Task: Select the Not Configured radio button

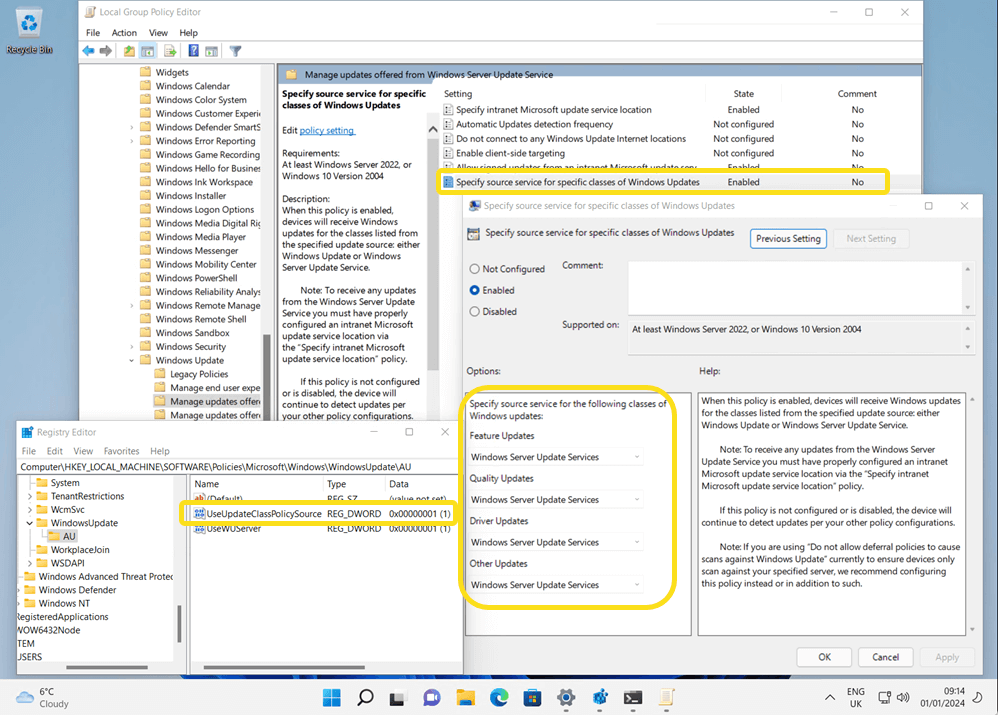Action: 475,269
